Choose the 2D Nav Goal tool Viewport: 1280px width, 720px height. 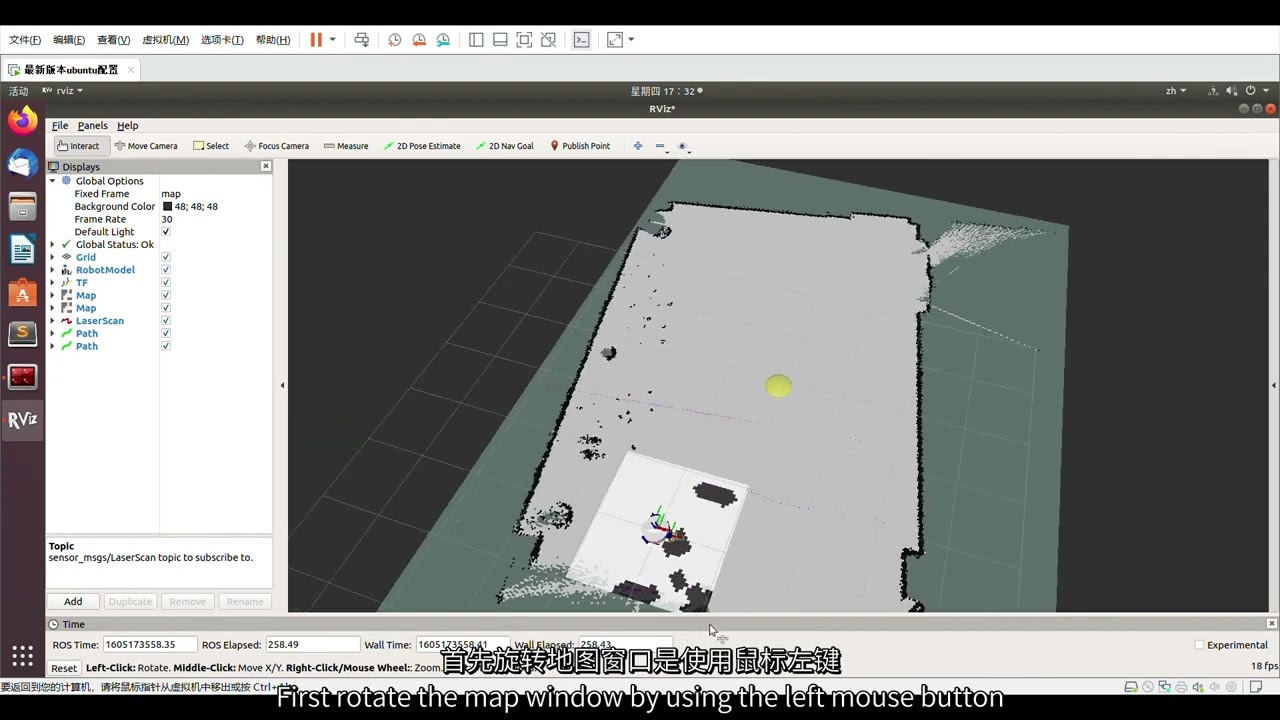505,146
